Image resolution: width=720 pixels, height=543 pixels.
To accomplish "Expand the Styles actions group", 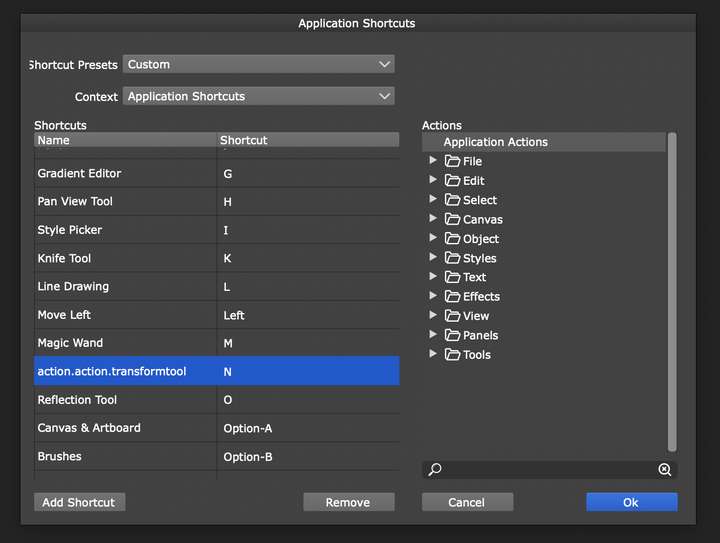I will pyautogui.click(x=433, y=257).
